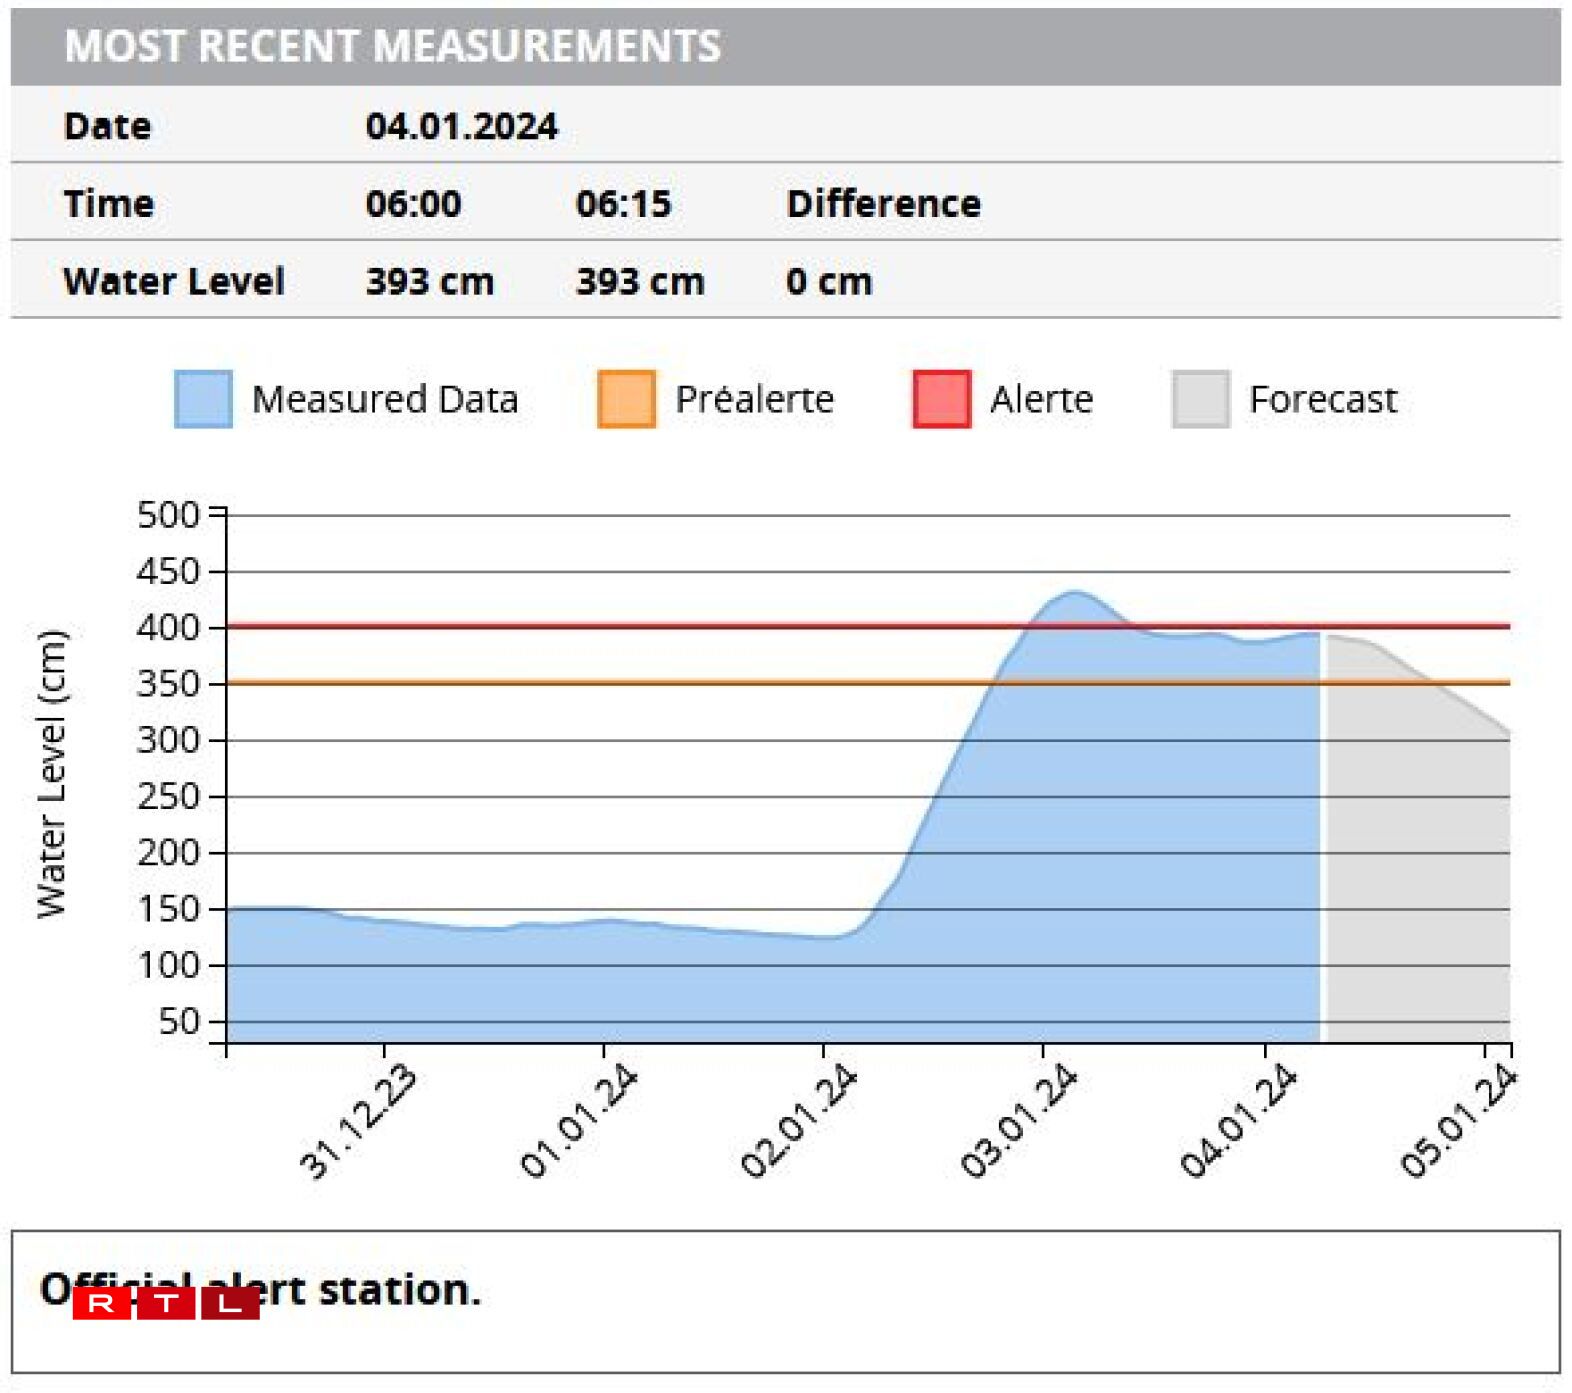
Task: Click the red Alerte legend swatch
Action: pyautogui.click(x=941, y=399)
